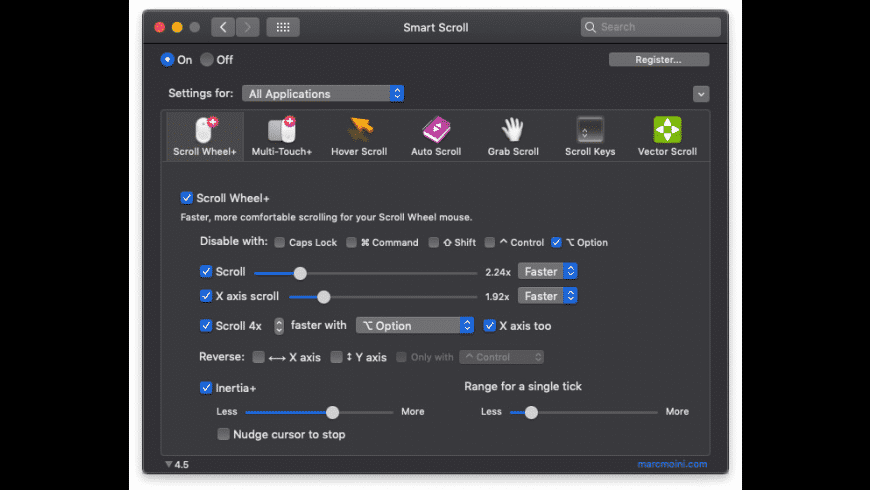Enable Reverse Y axis checkbox
Screen dimensions: 870x490
pos(336,357)
